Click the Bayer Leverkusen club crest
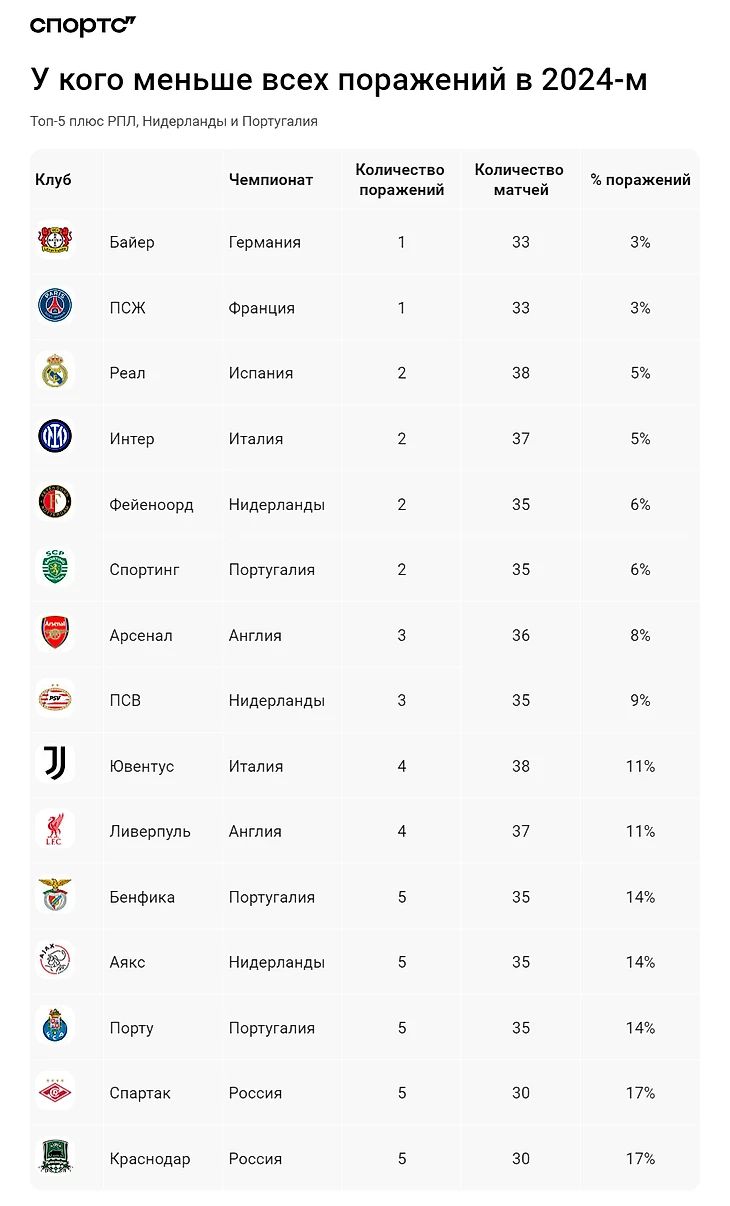 point(55,242)
